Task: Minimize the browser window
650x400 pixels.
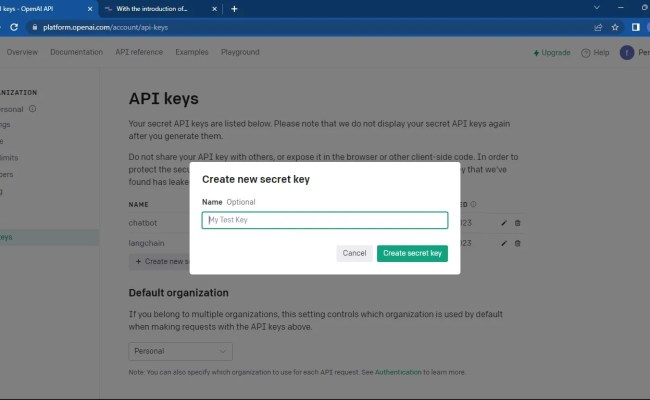Action: [621, 8]
